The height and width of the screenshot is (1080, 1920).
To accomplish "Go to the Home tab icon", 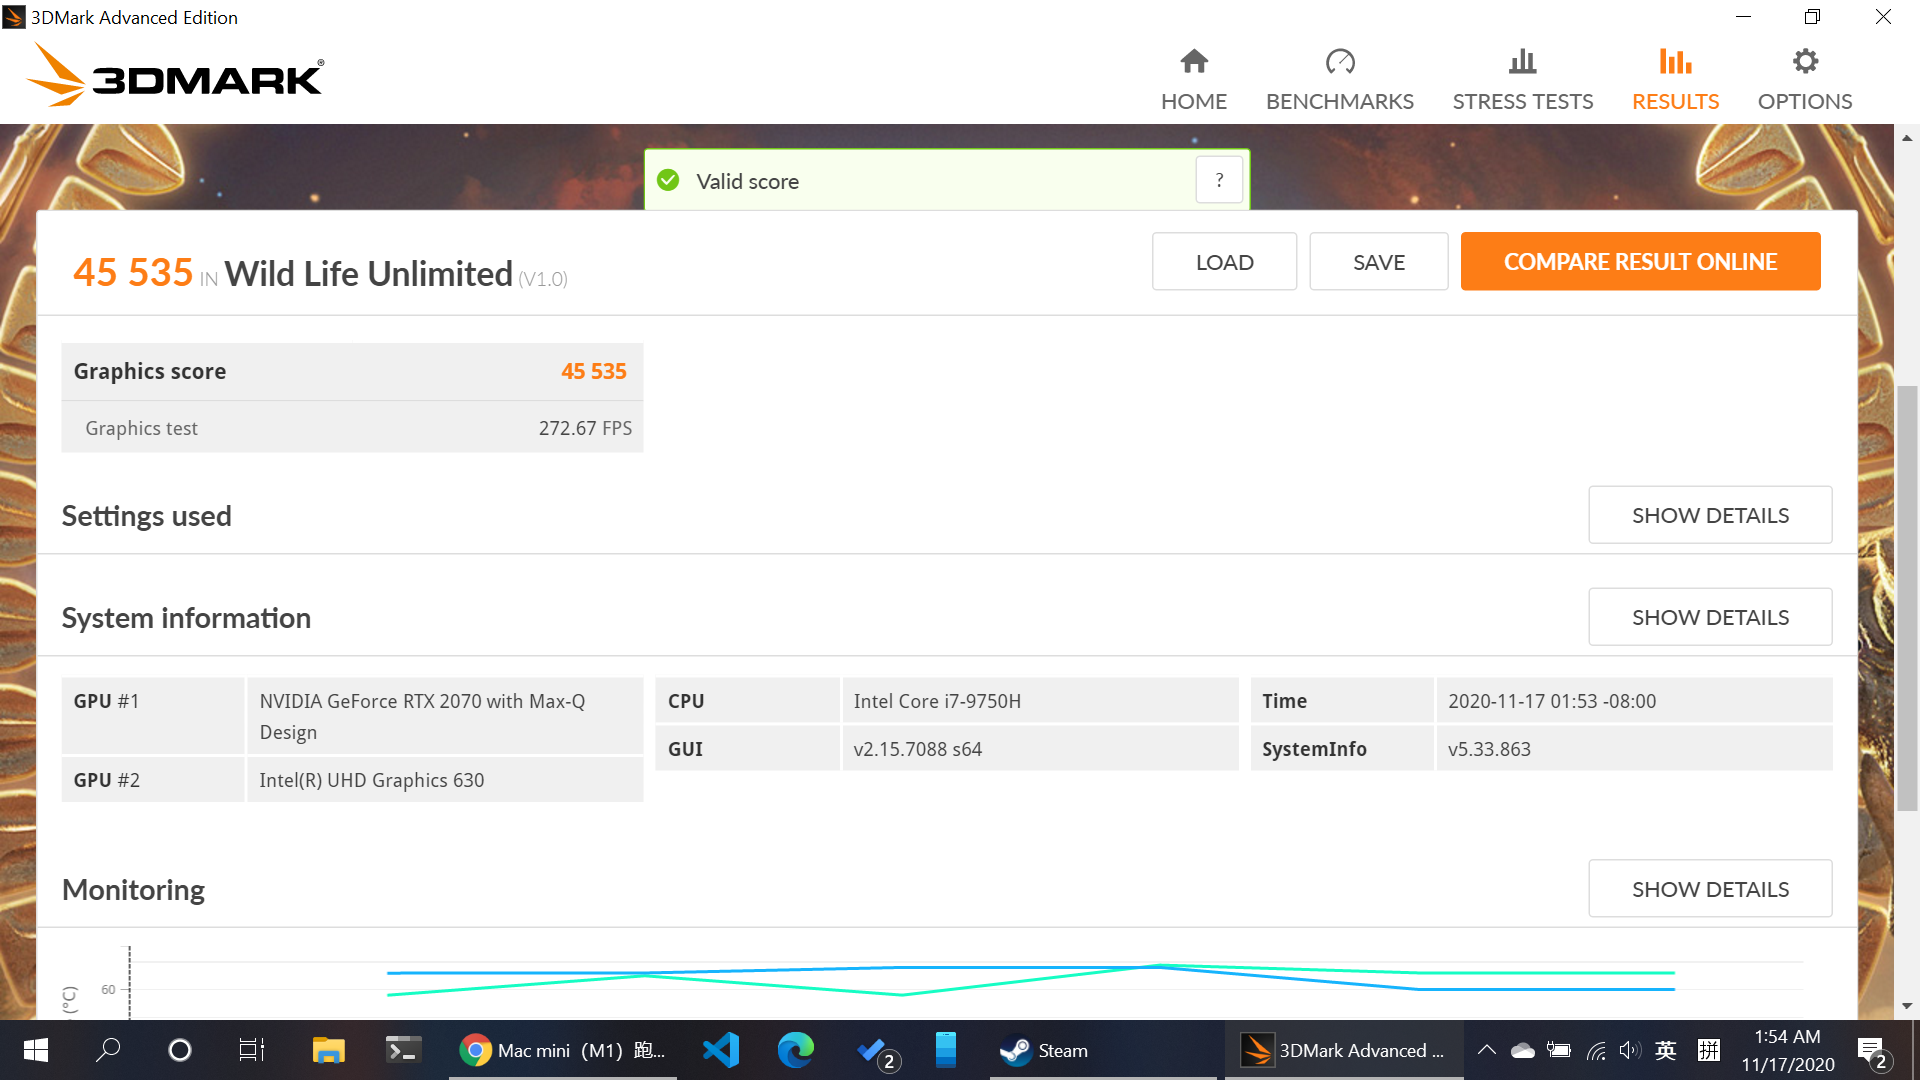I will pos(1193,62).
